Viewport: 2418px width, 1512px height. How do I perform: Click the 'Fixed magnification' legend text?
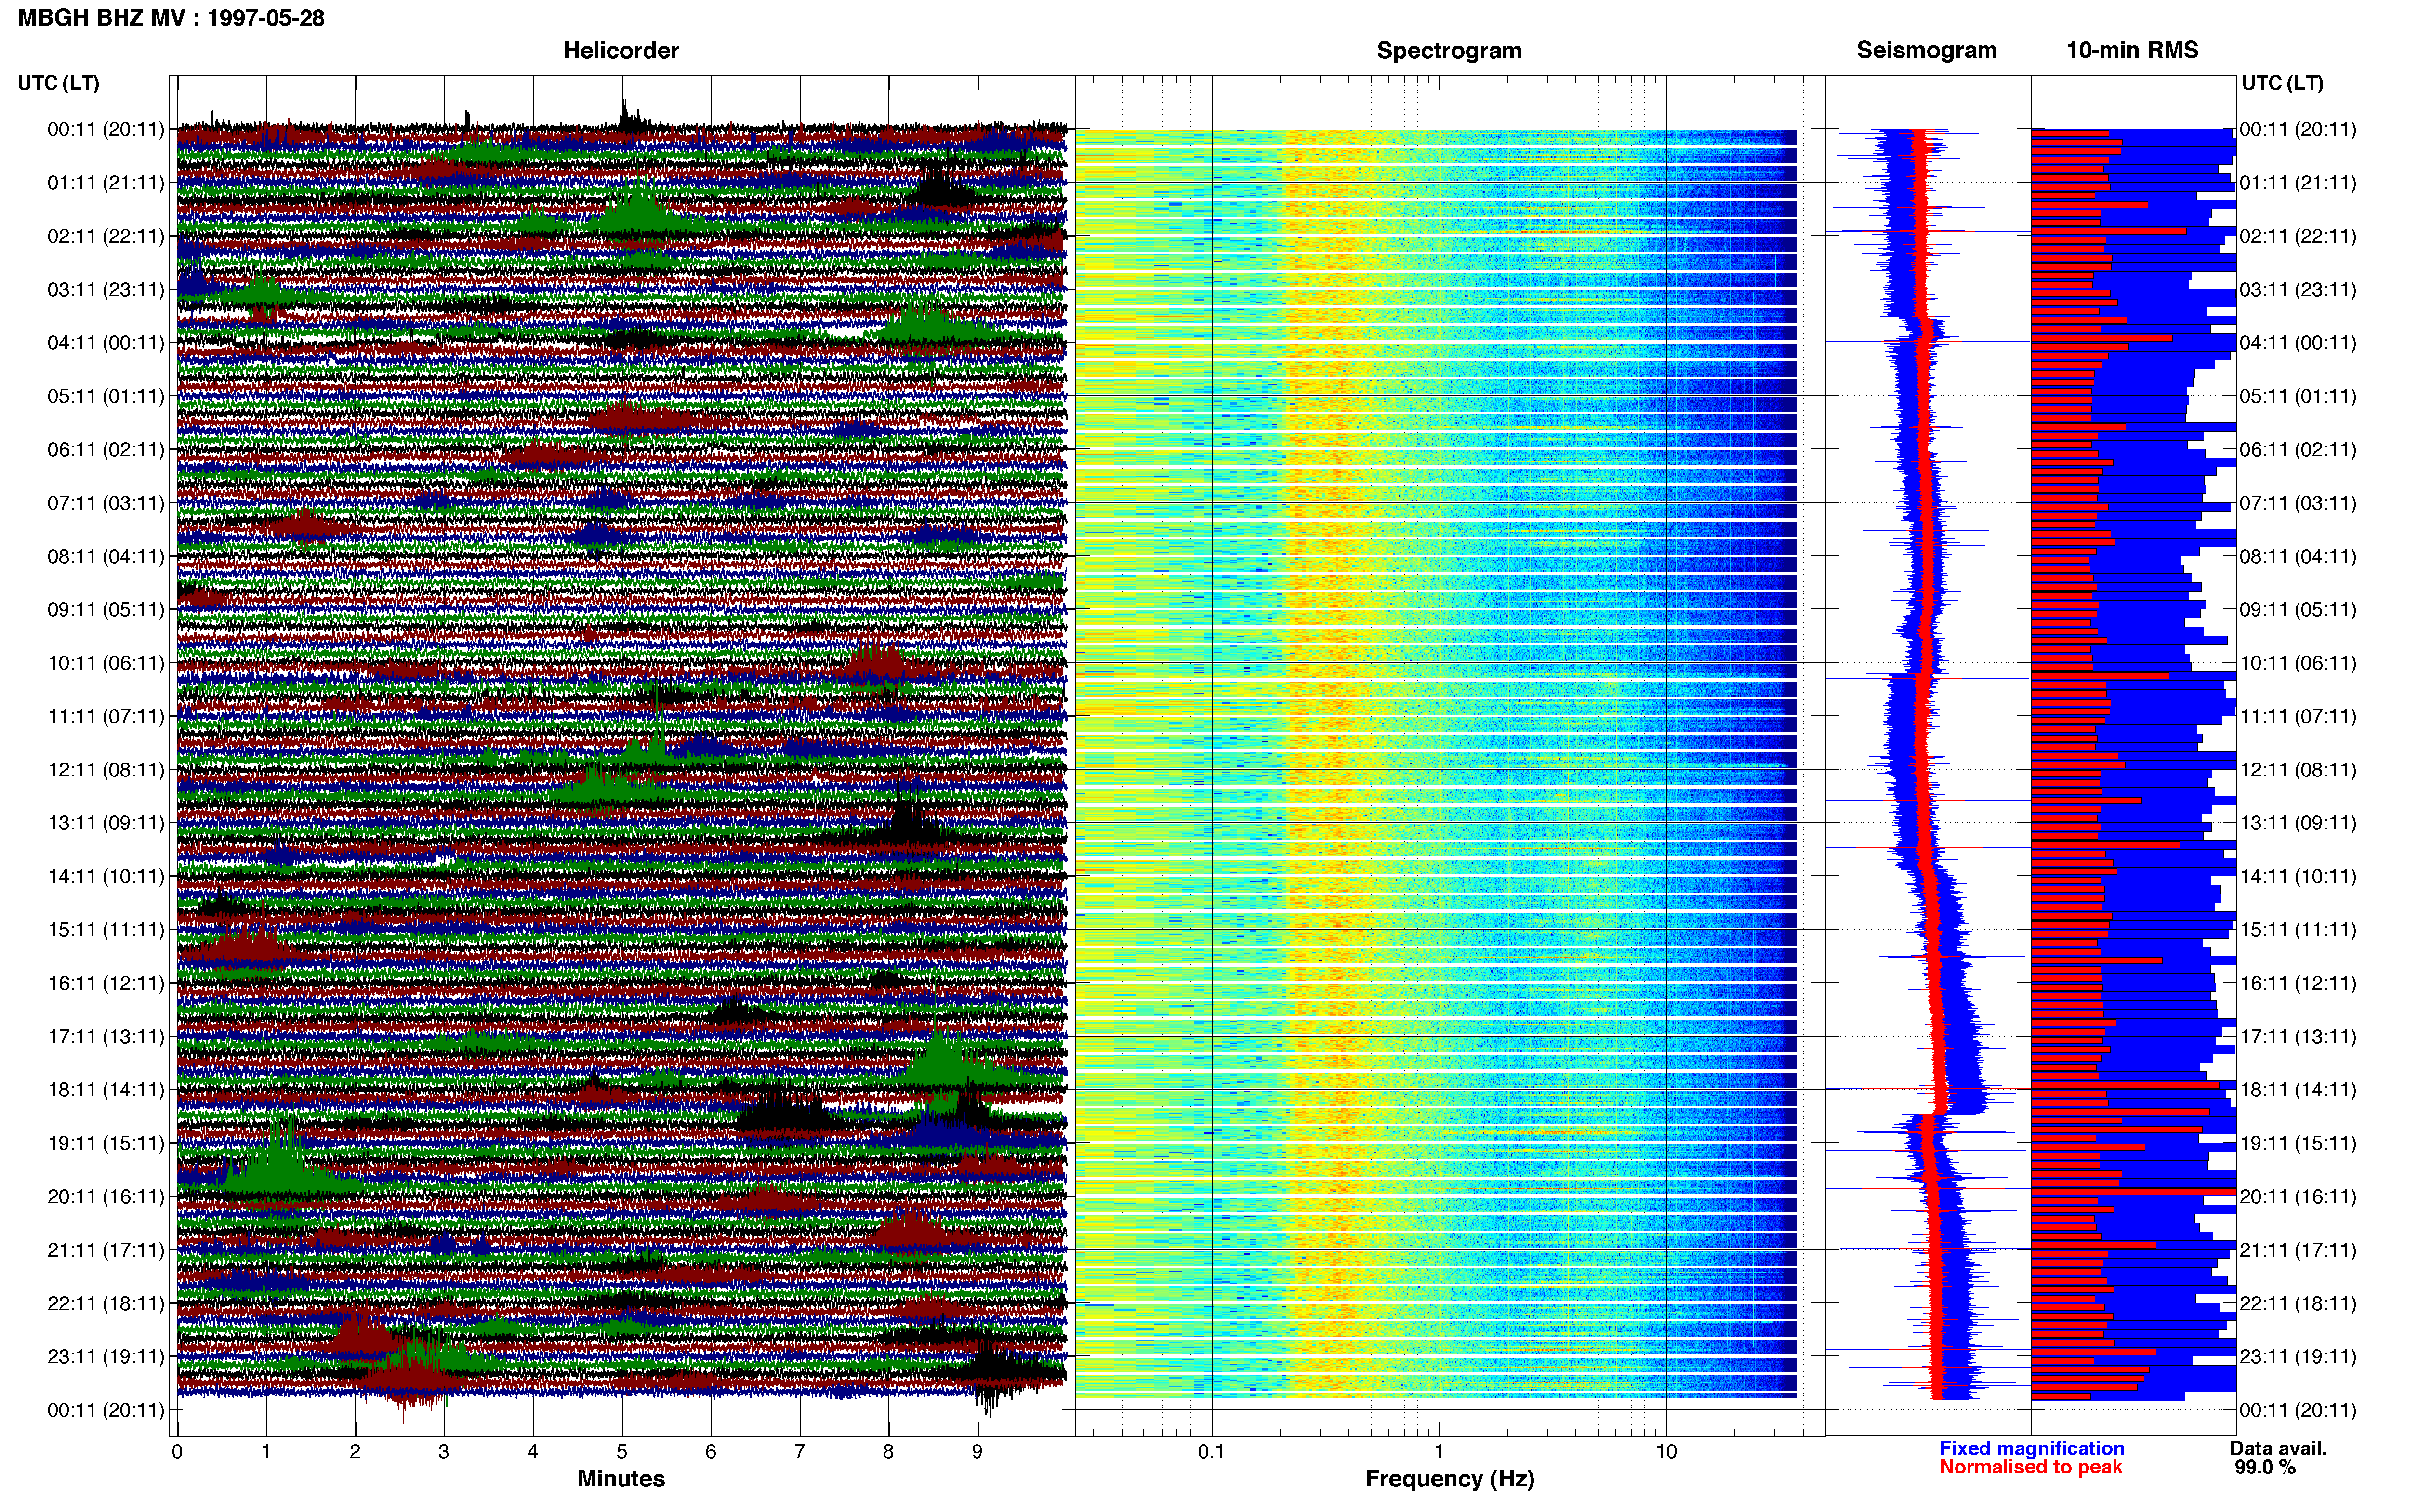(x=2032, y=1449)
